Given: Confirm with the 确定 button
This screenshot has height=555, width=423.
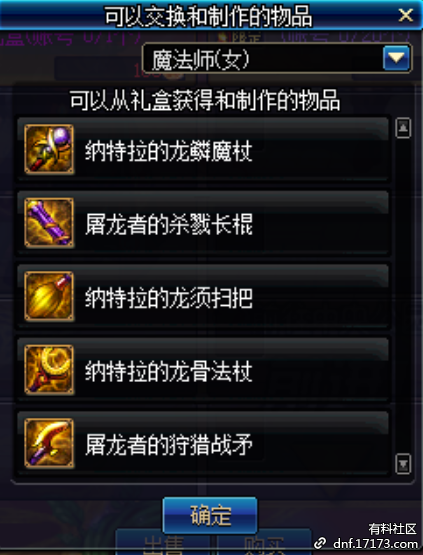Looking at the screenshot, I should pos(210,515).
